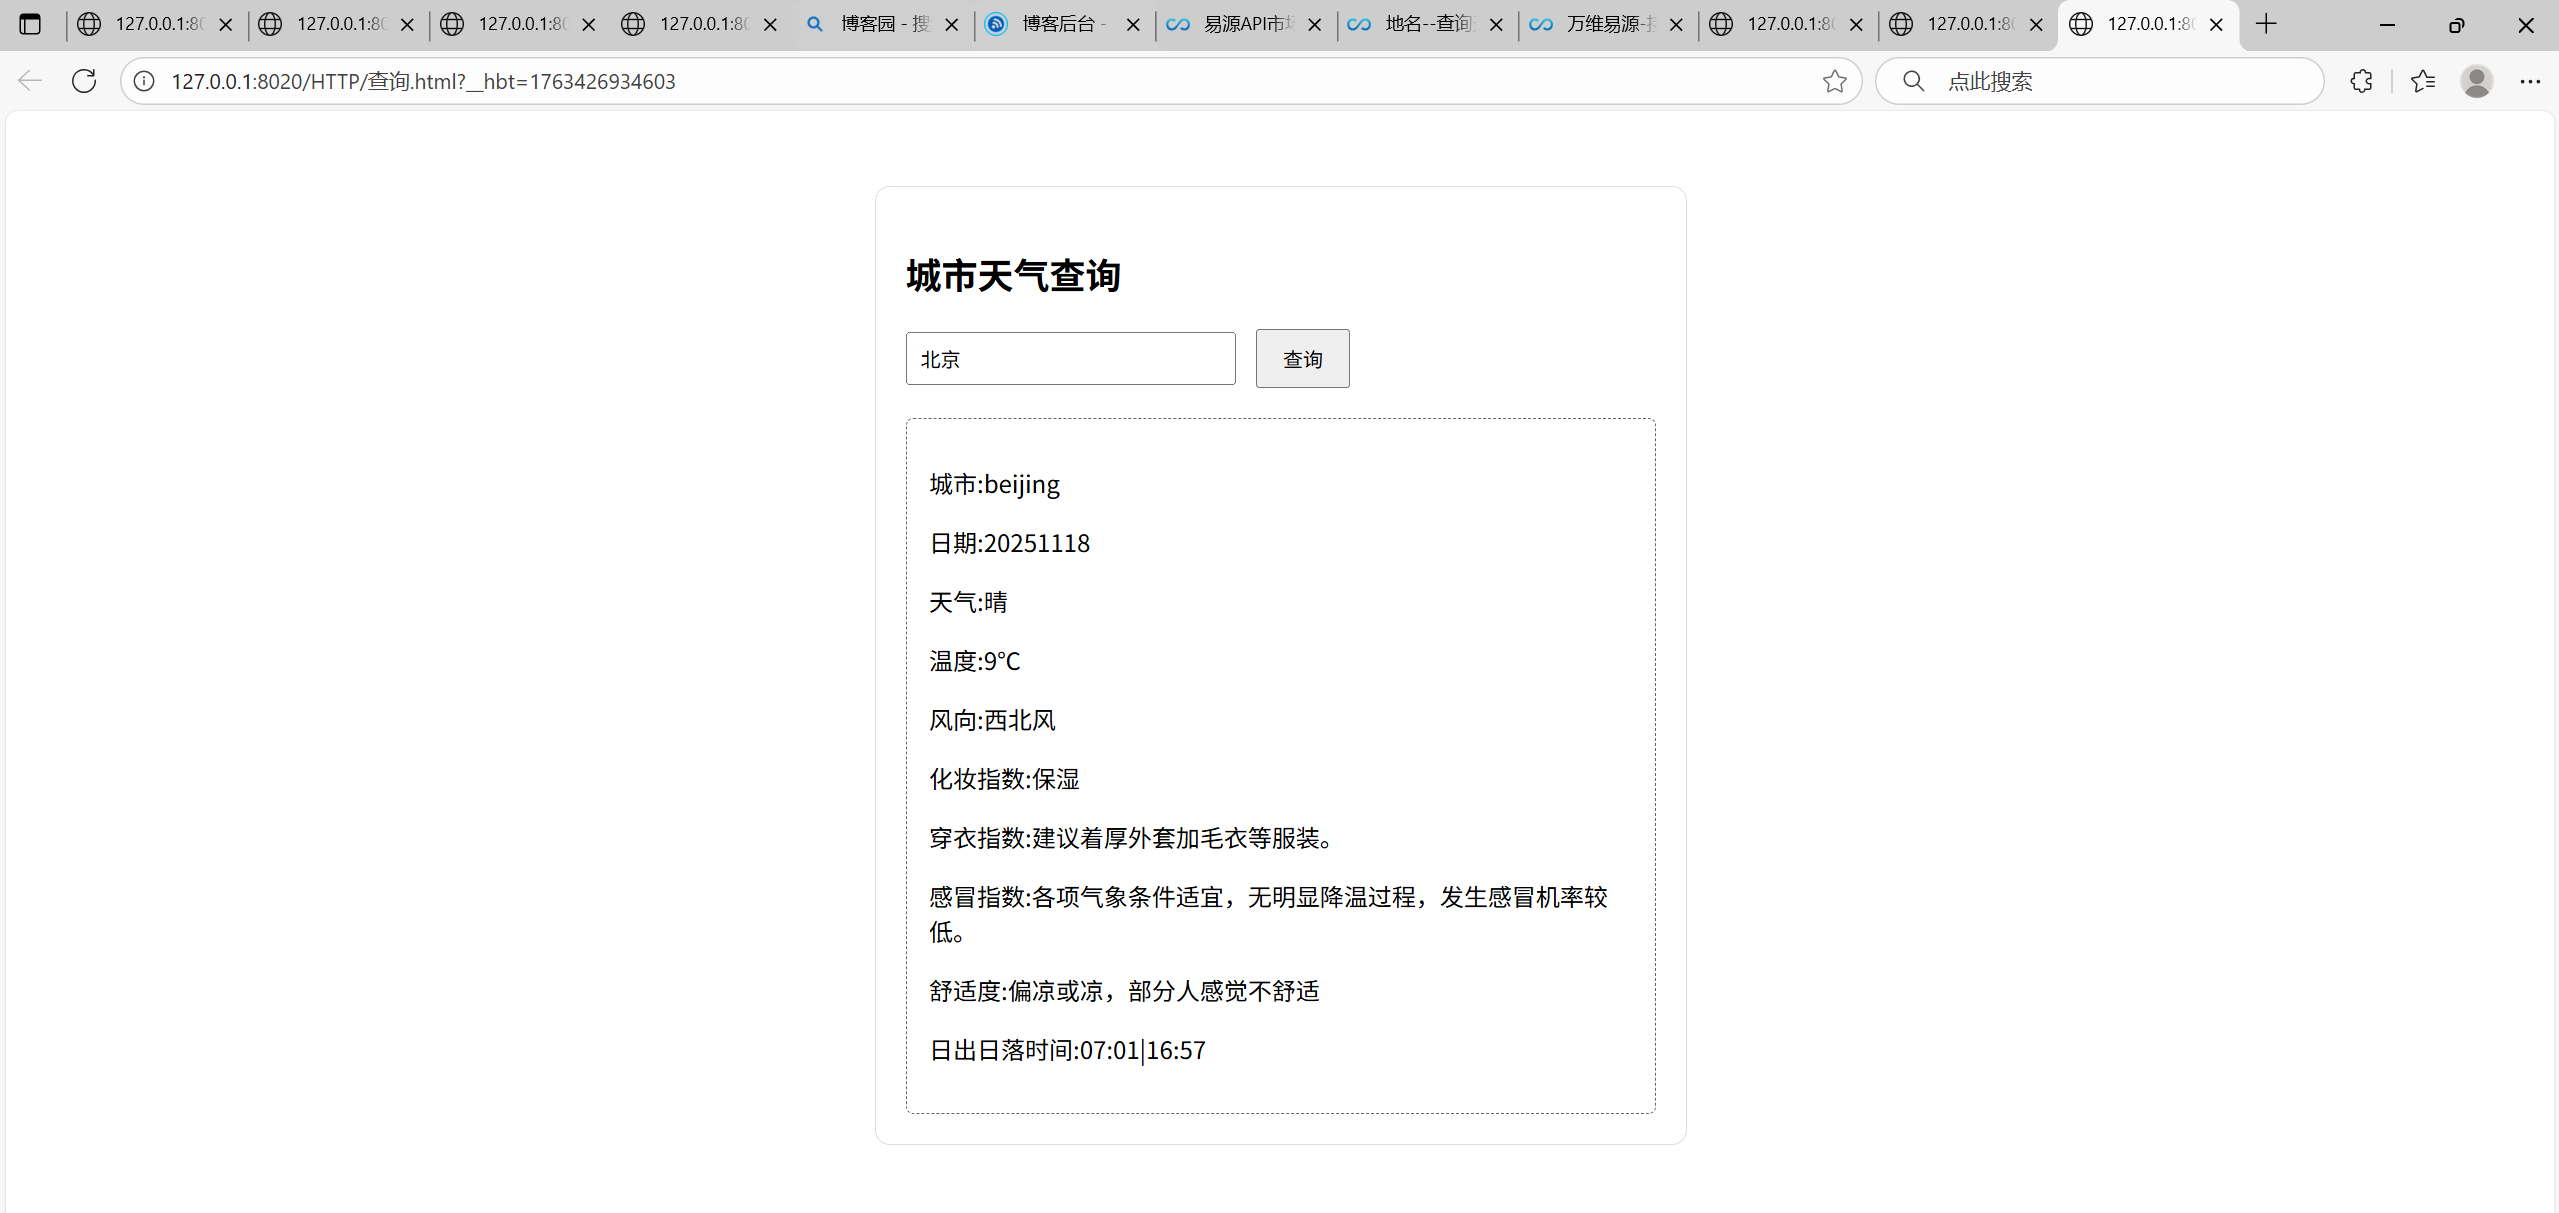Click the browser refresh icon
The image size is (2559, 1213).
point(84,81)
